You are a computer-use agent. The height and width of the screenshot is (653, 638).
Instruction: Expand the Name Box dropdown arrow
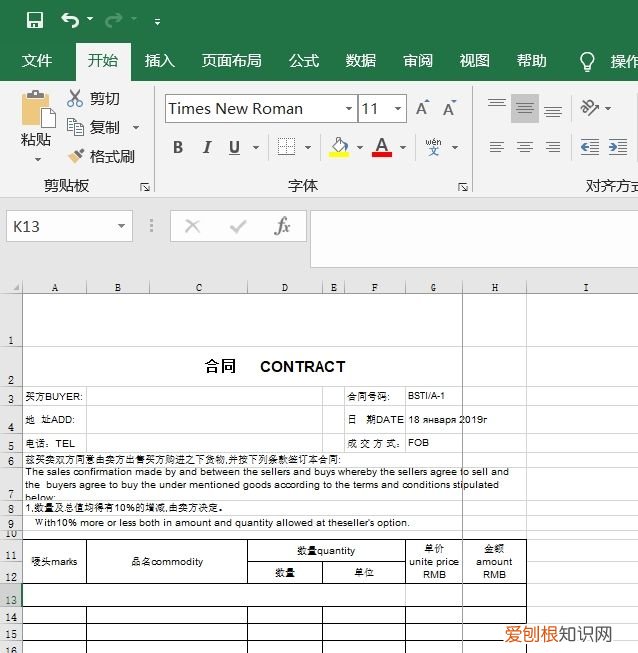[x=121, y=226]
